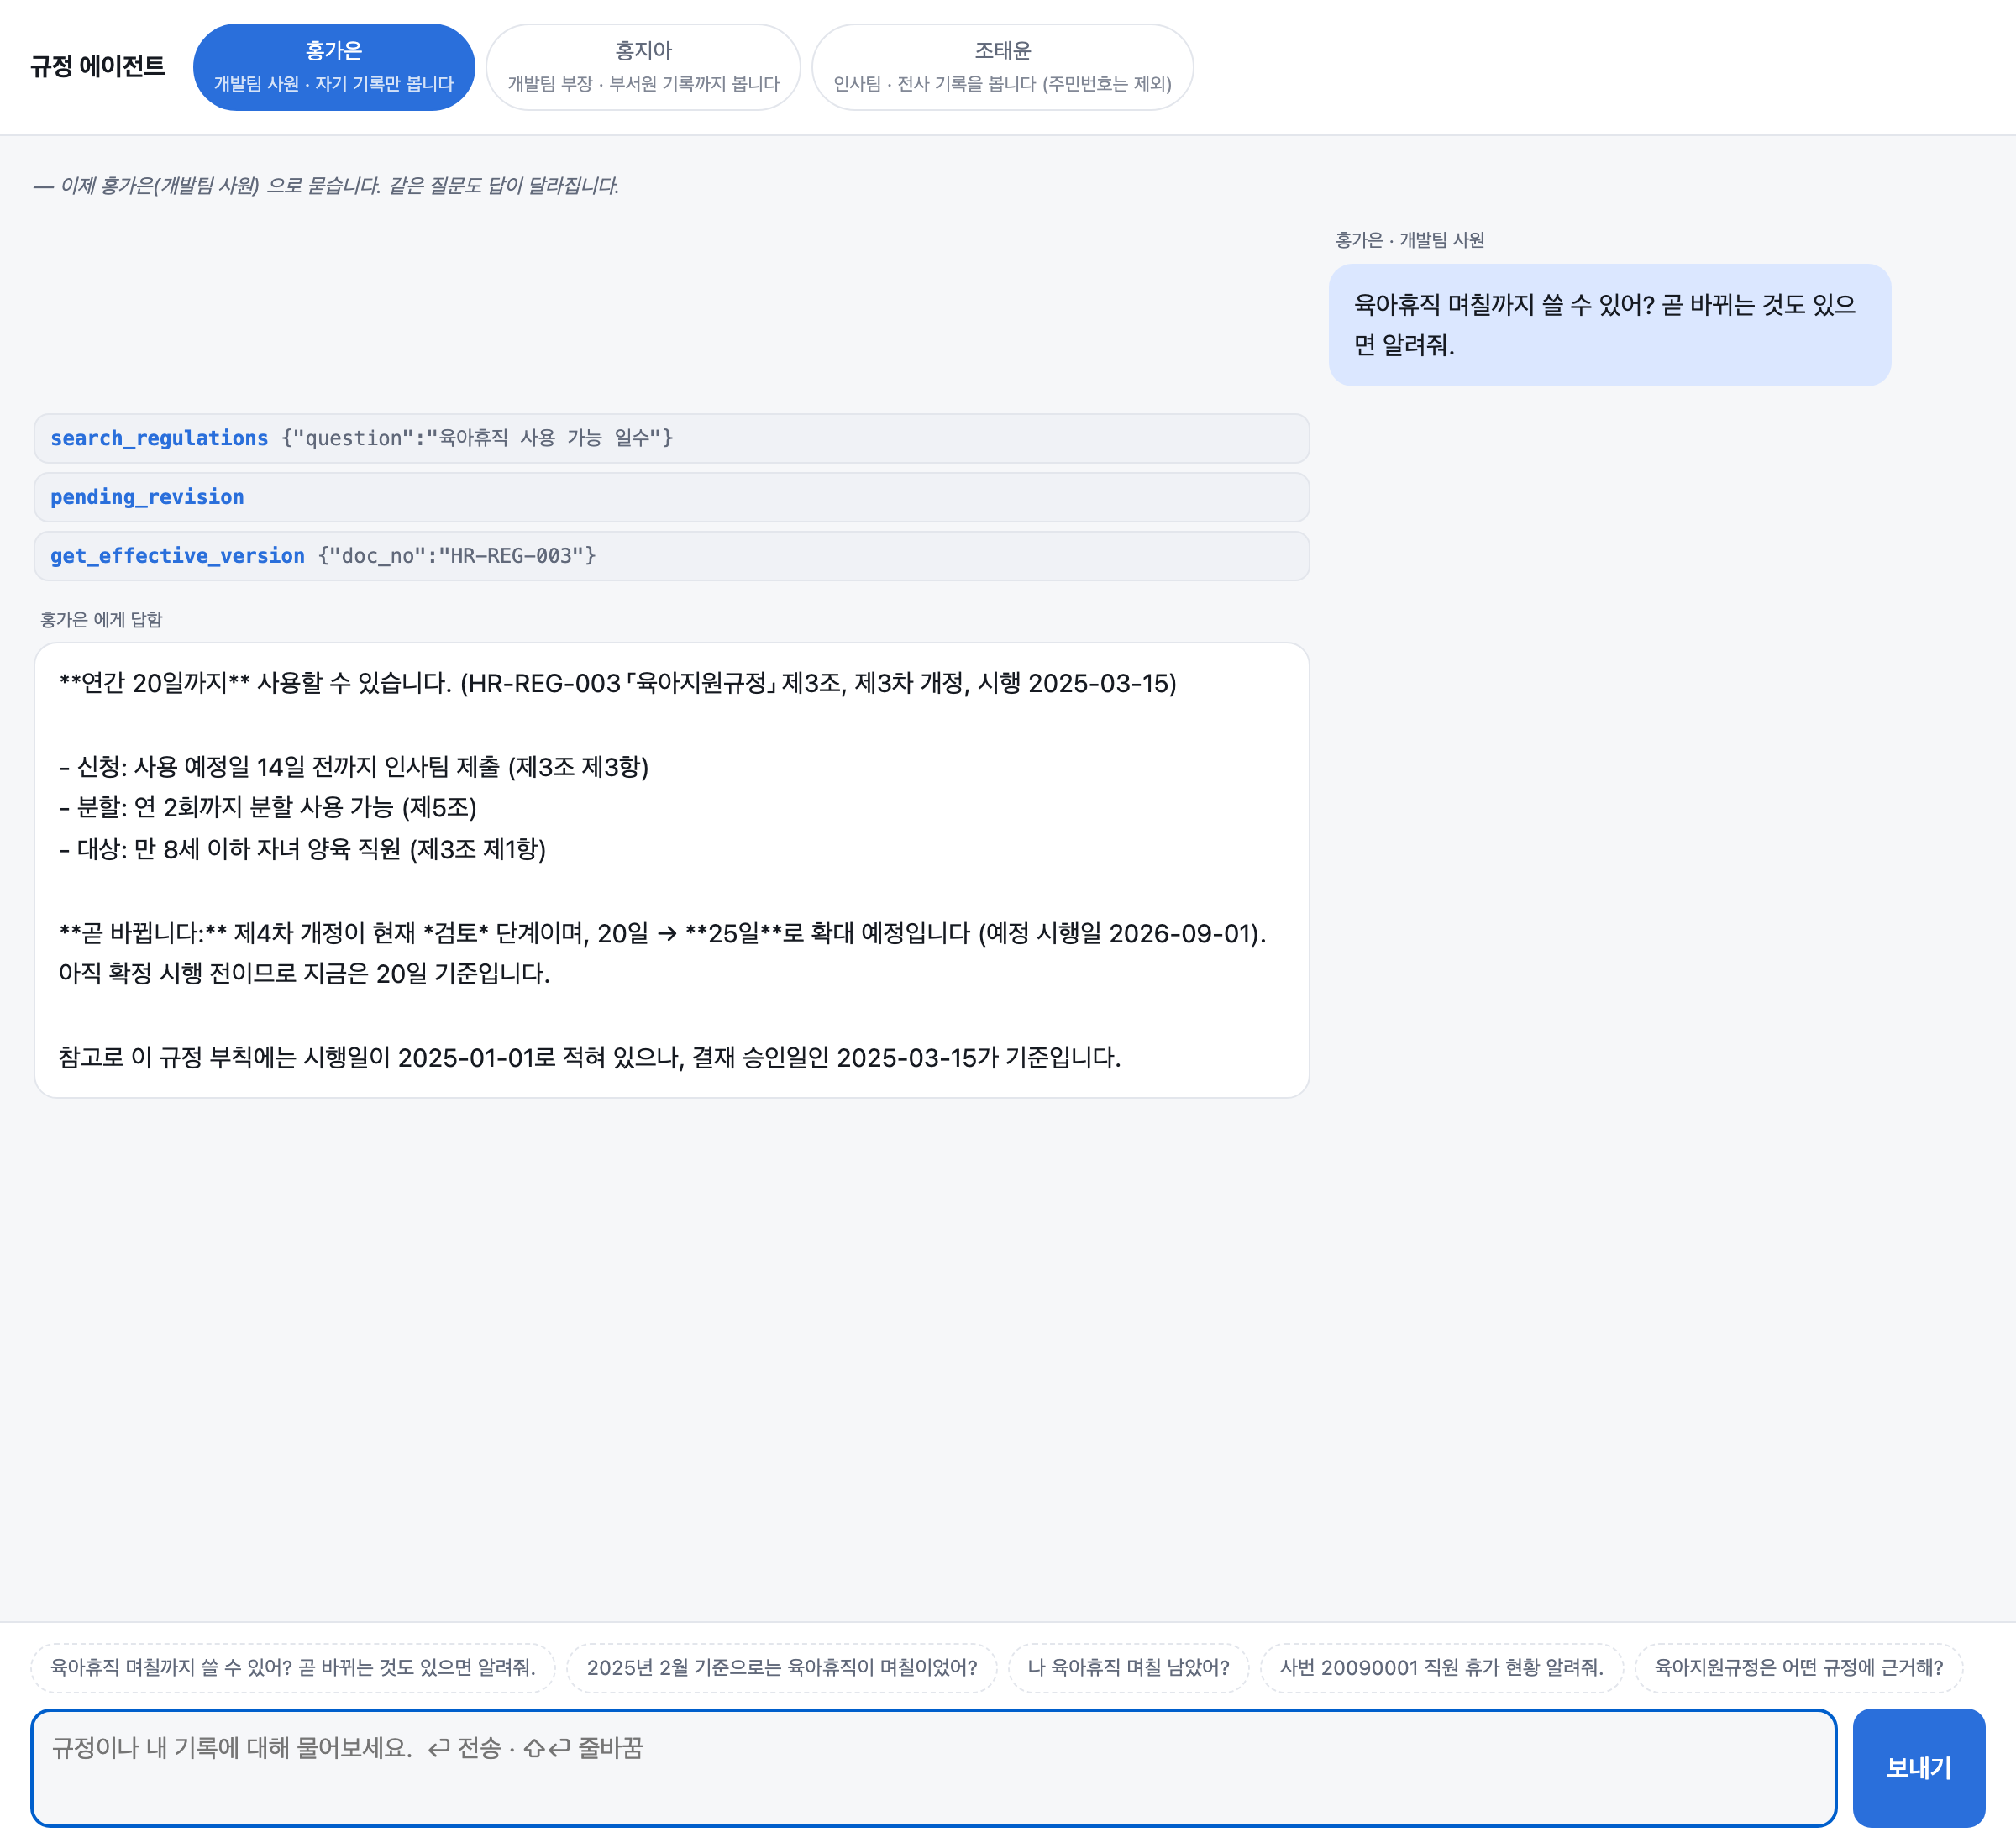This screenshot has height=1848, width=2016.
Task: Pick suggestion '2025년 2월 기준으로는 육아휴직이 며칠이었어?'
Action: click(x=782, y=1667)
